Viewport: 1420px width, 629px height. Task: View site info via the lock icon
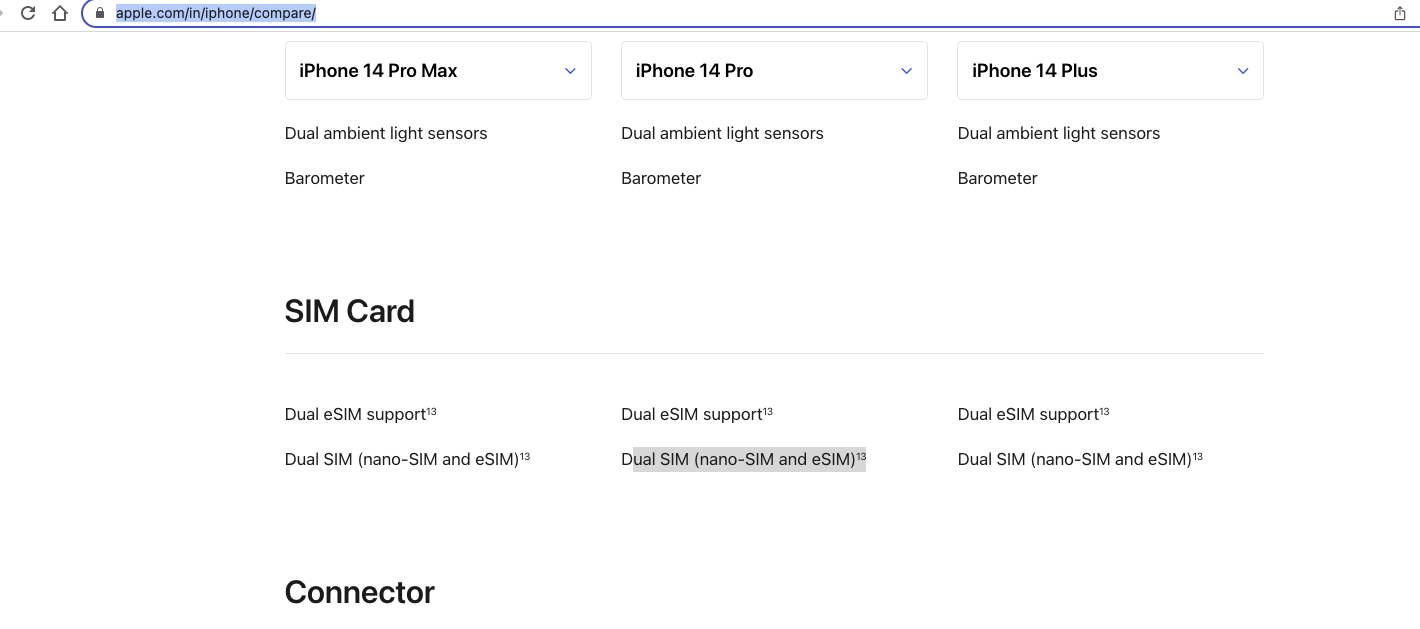click(99, 13)
